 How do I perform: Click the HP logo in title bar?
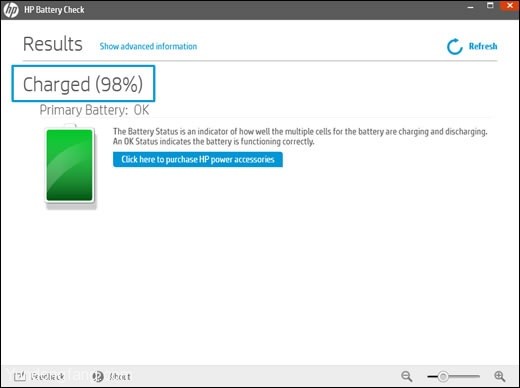pos(11,10)
